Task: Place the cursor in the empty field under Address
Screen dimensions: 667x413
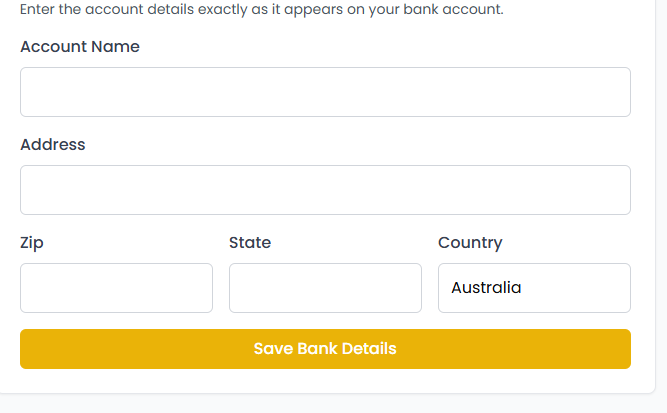Action: pyautogui.click(x=325, y=190)
